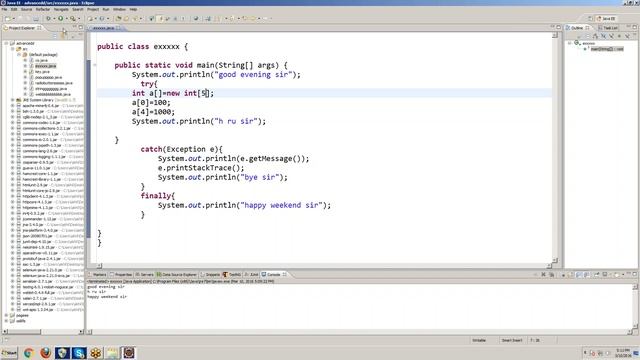The image size is (640, 360).
Task: Open the Refactor menu
Action: [x=42, y=9]
